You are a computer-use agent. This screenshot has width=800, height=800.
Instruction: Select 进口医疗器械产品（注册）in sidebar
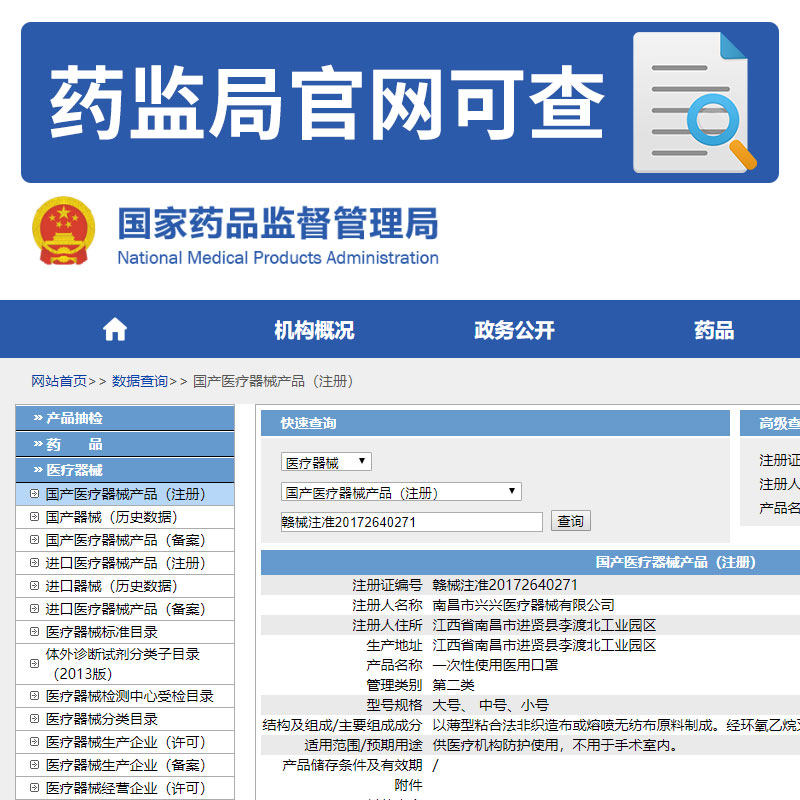click(x=125, y=563)
